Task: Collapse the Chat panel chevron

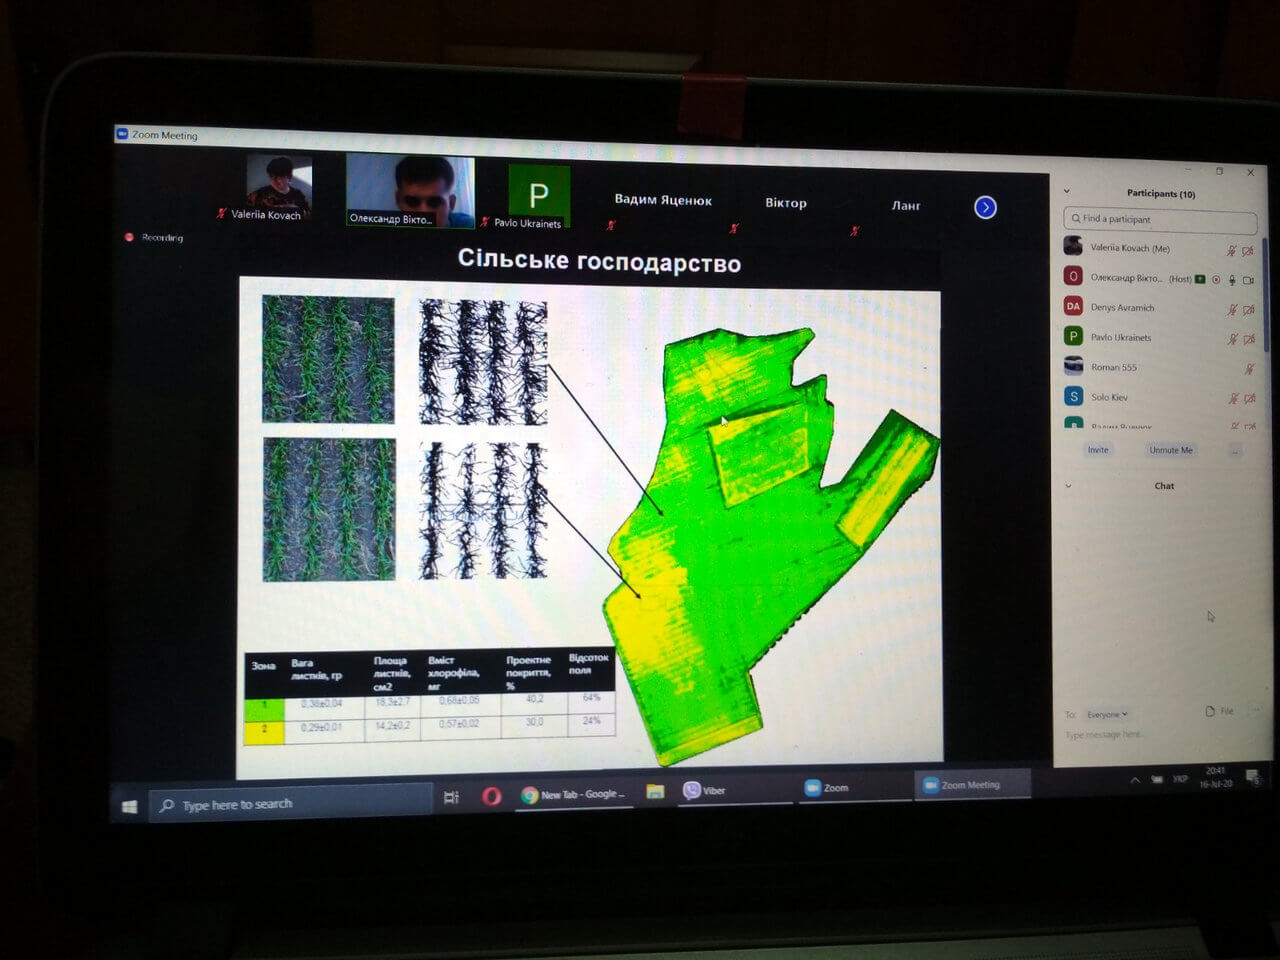Action: [1068, 486]
